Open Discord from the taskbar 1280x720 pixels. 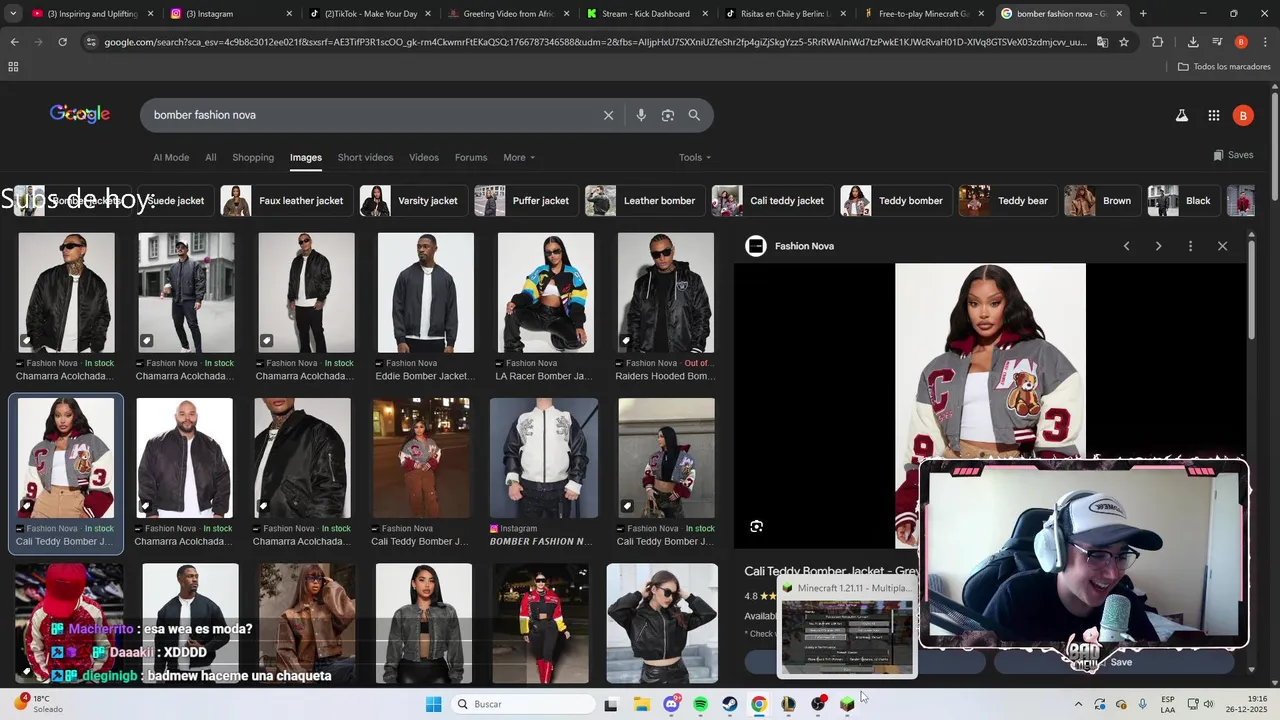point(671,704)
